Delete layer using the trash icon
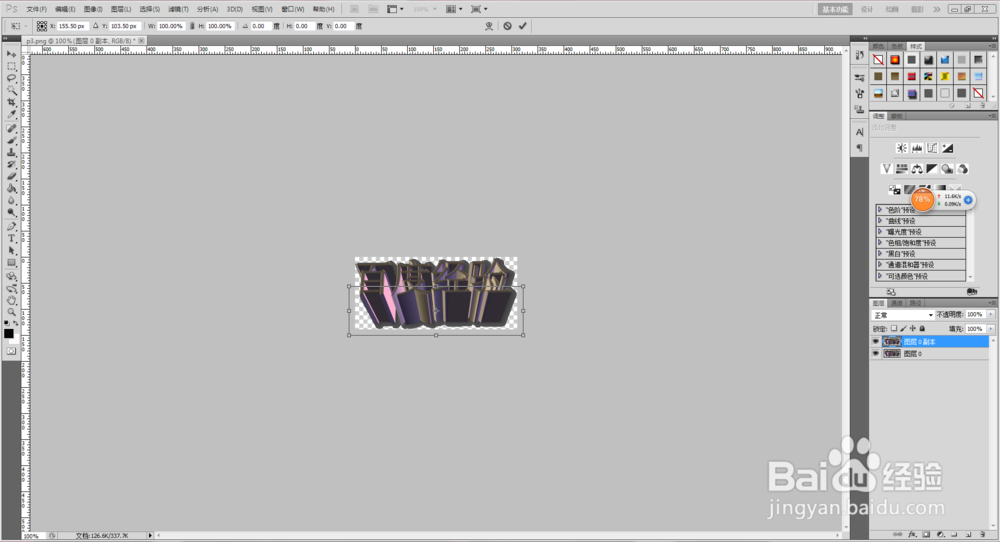 coord(983,534)
